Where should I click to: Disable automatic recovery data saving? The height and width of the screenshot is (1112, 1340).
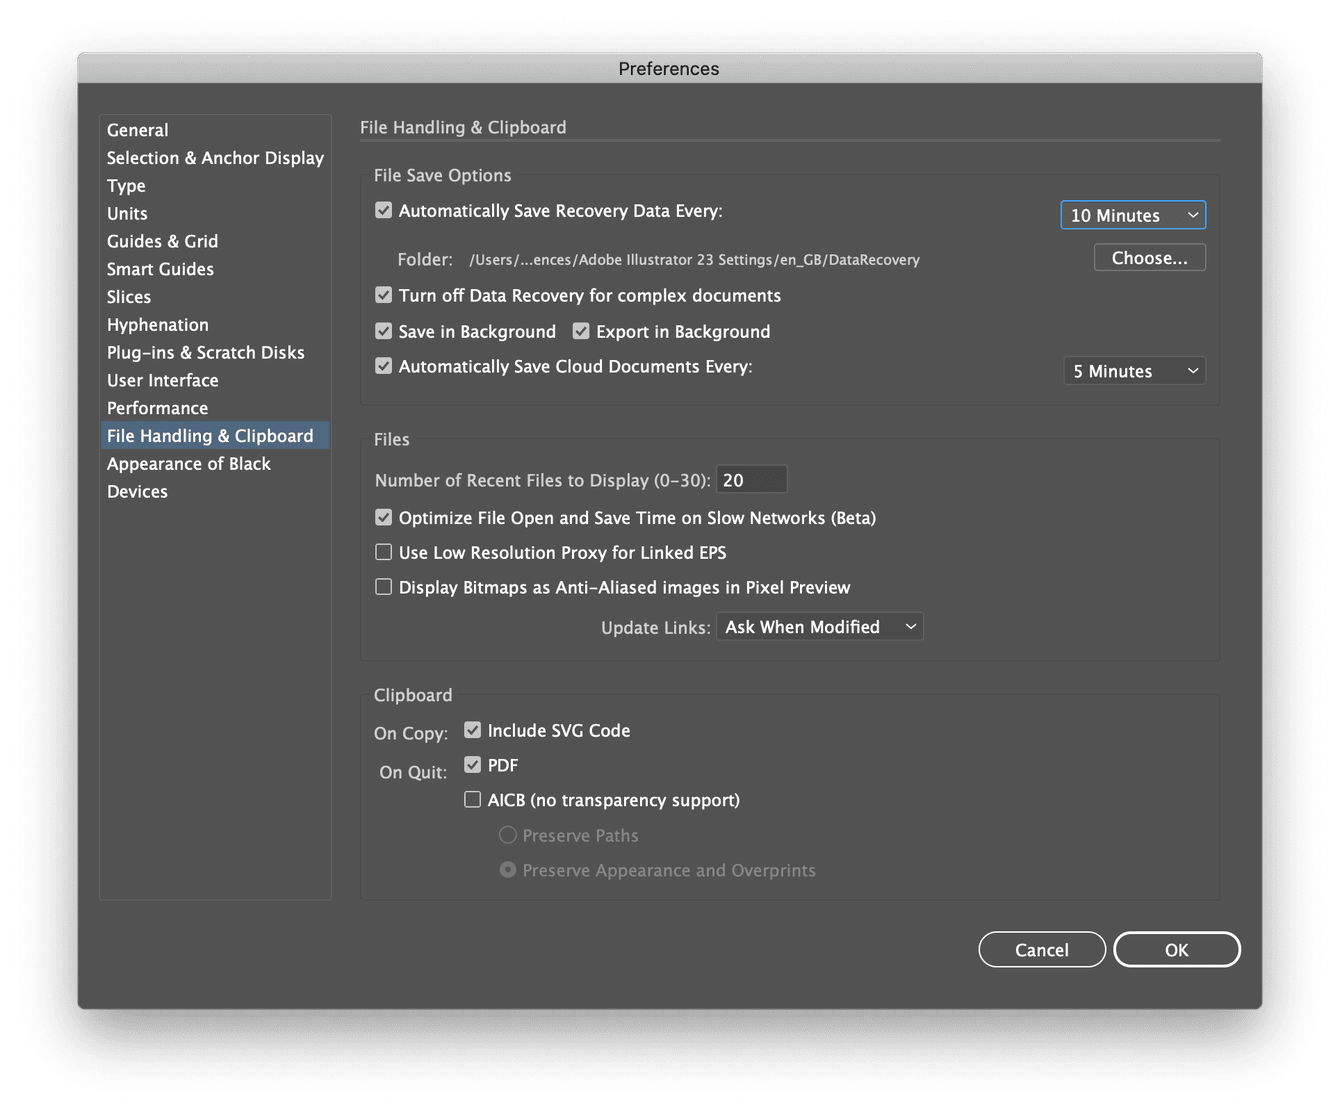tap(383, 210)
